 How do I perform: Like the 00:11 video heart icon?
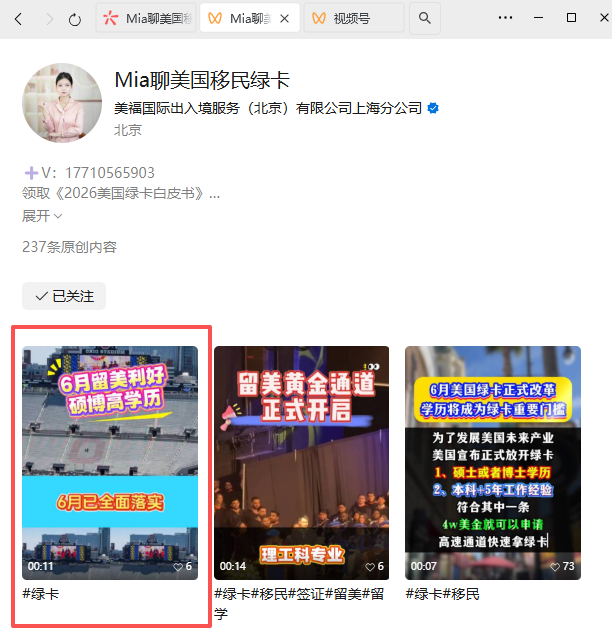pyautogui.click(x=177, y=567)
